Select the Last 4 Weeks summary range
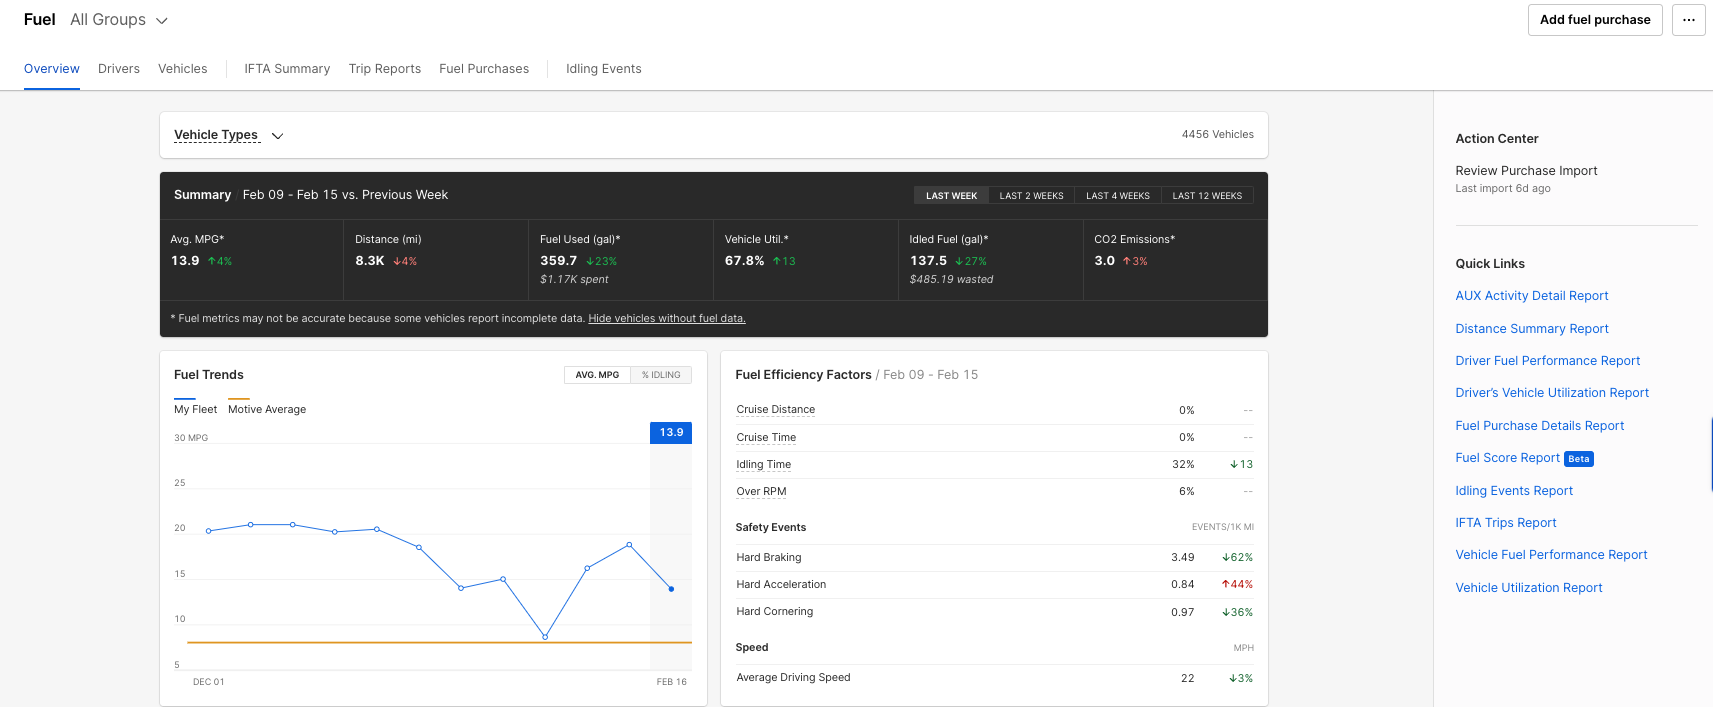 (1117, 196)
